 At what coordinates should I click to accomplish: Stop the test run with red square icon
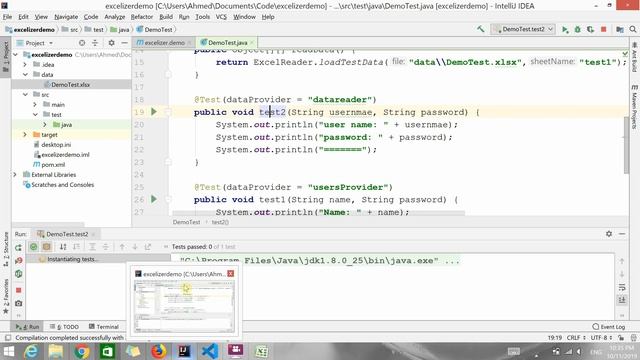click(x=18, y=290)
